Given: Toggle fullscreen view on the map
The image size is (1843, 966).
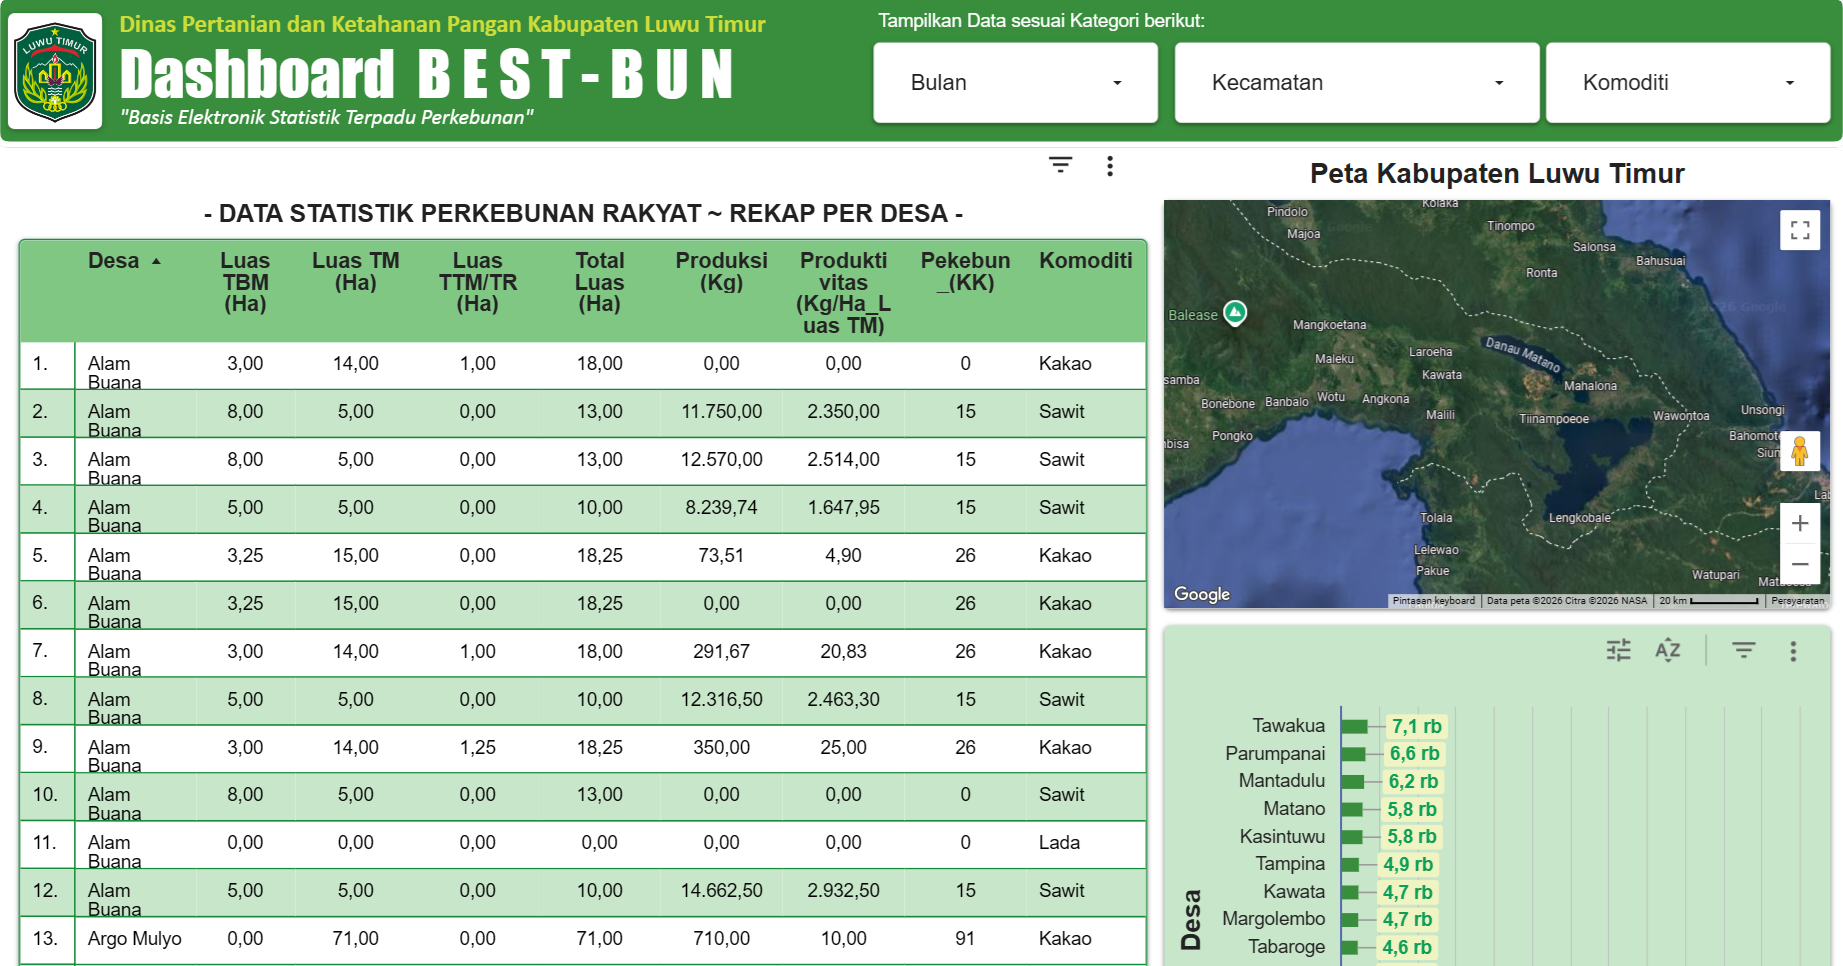Looking at the screenshot, I should [x=1800, y=231].
